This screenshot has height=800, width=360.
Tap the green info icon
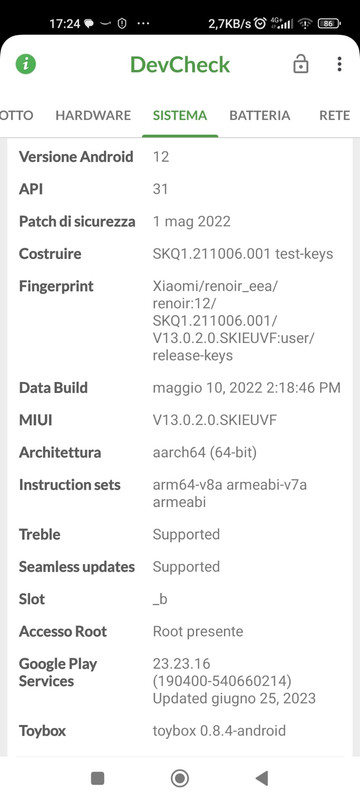25,64
